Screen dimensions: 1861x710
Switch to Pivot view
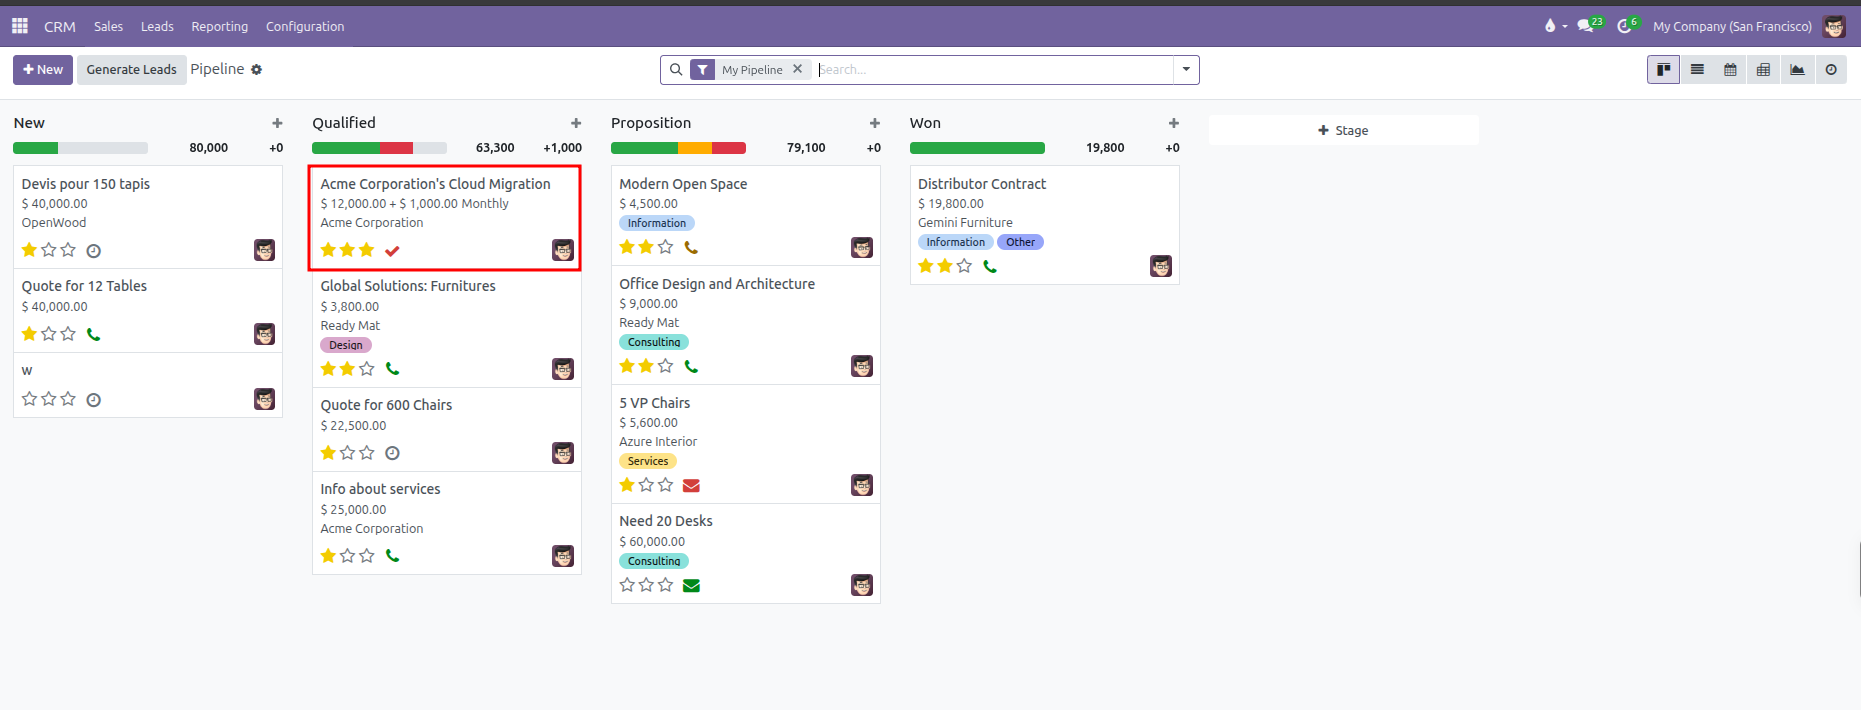[1763, 69]
